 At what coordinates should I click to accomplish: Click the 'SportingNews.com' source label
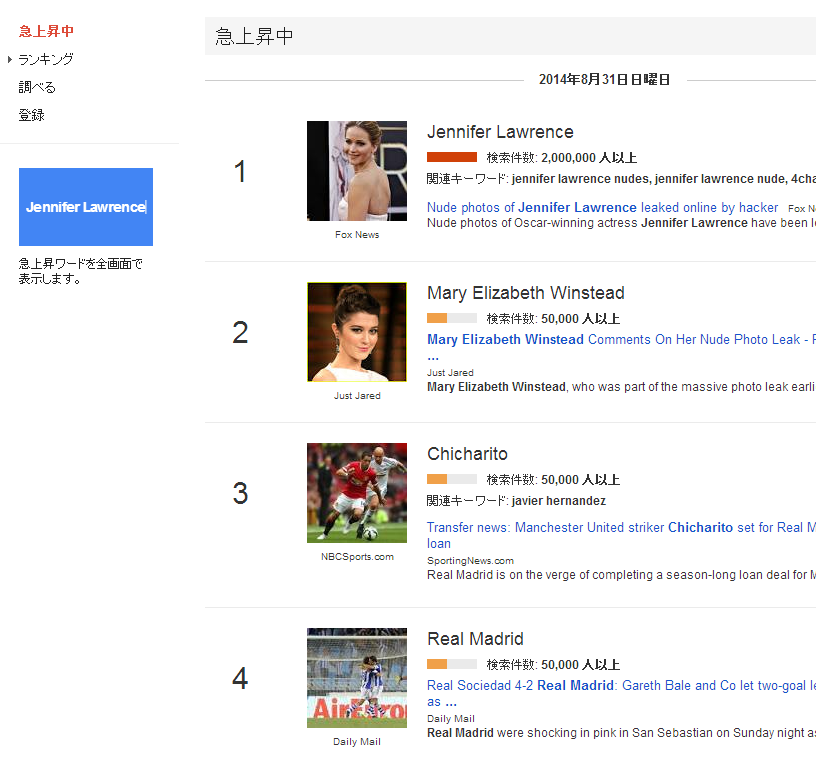470,561
